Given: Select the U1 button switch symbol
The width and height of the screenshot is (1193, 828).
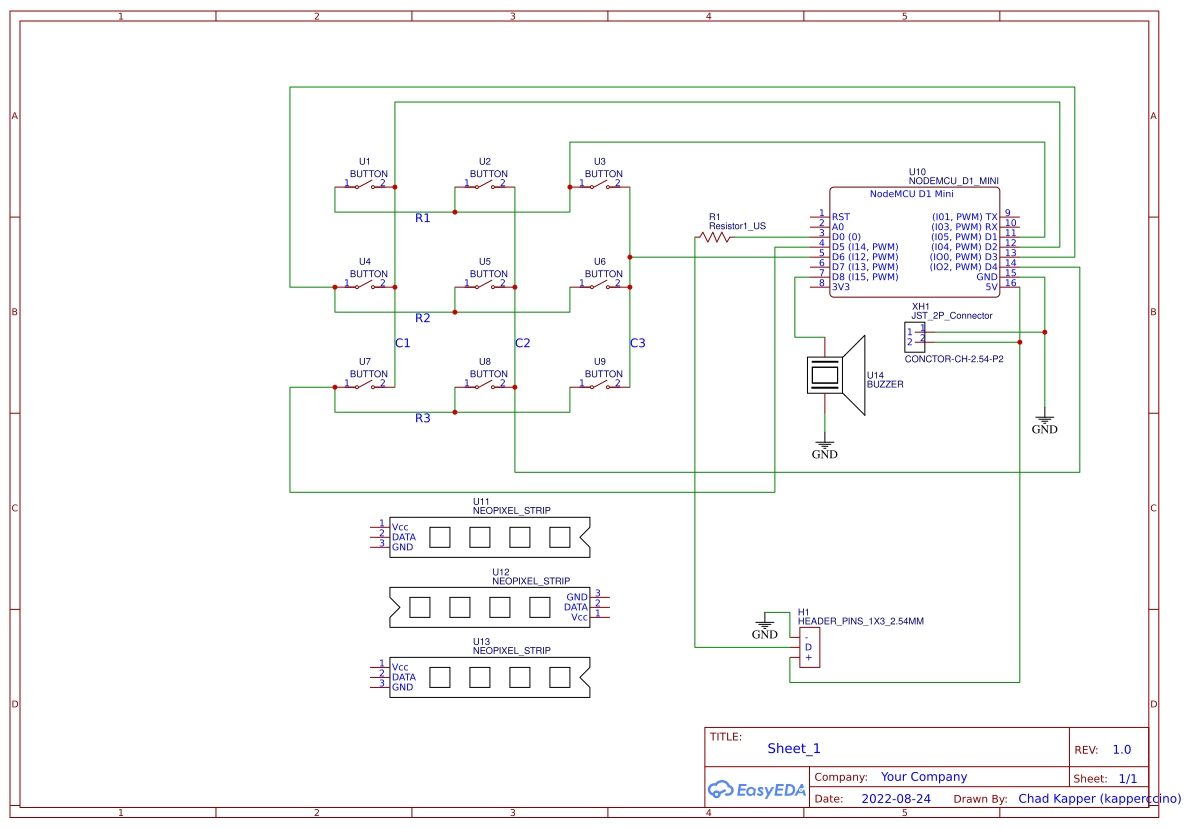Looking at the screenshot, I should point(364,186).
